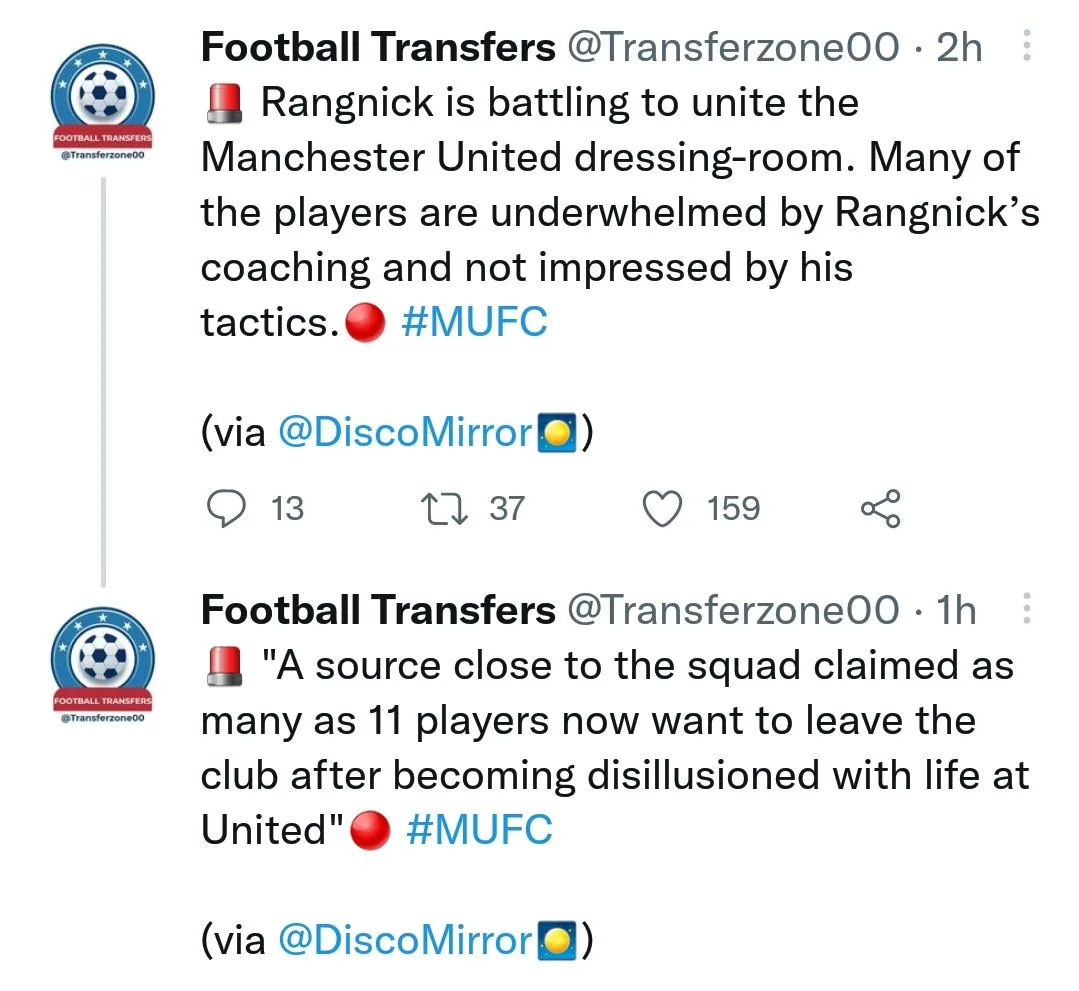Image resolution: width=1079 pixels, height=991 pixels.
Task: Click Football Transfers name on first tweet
Action: 378,47
